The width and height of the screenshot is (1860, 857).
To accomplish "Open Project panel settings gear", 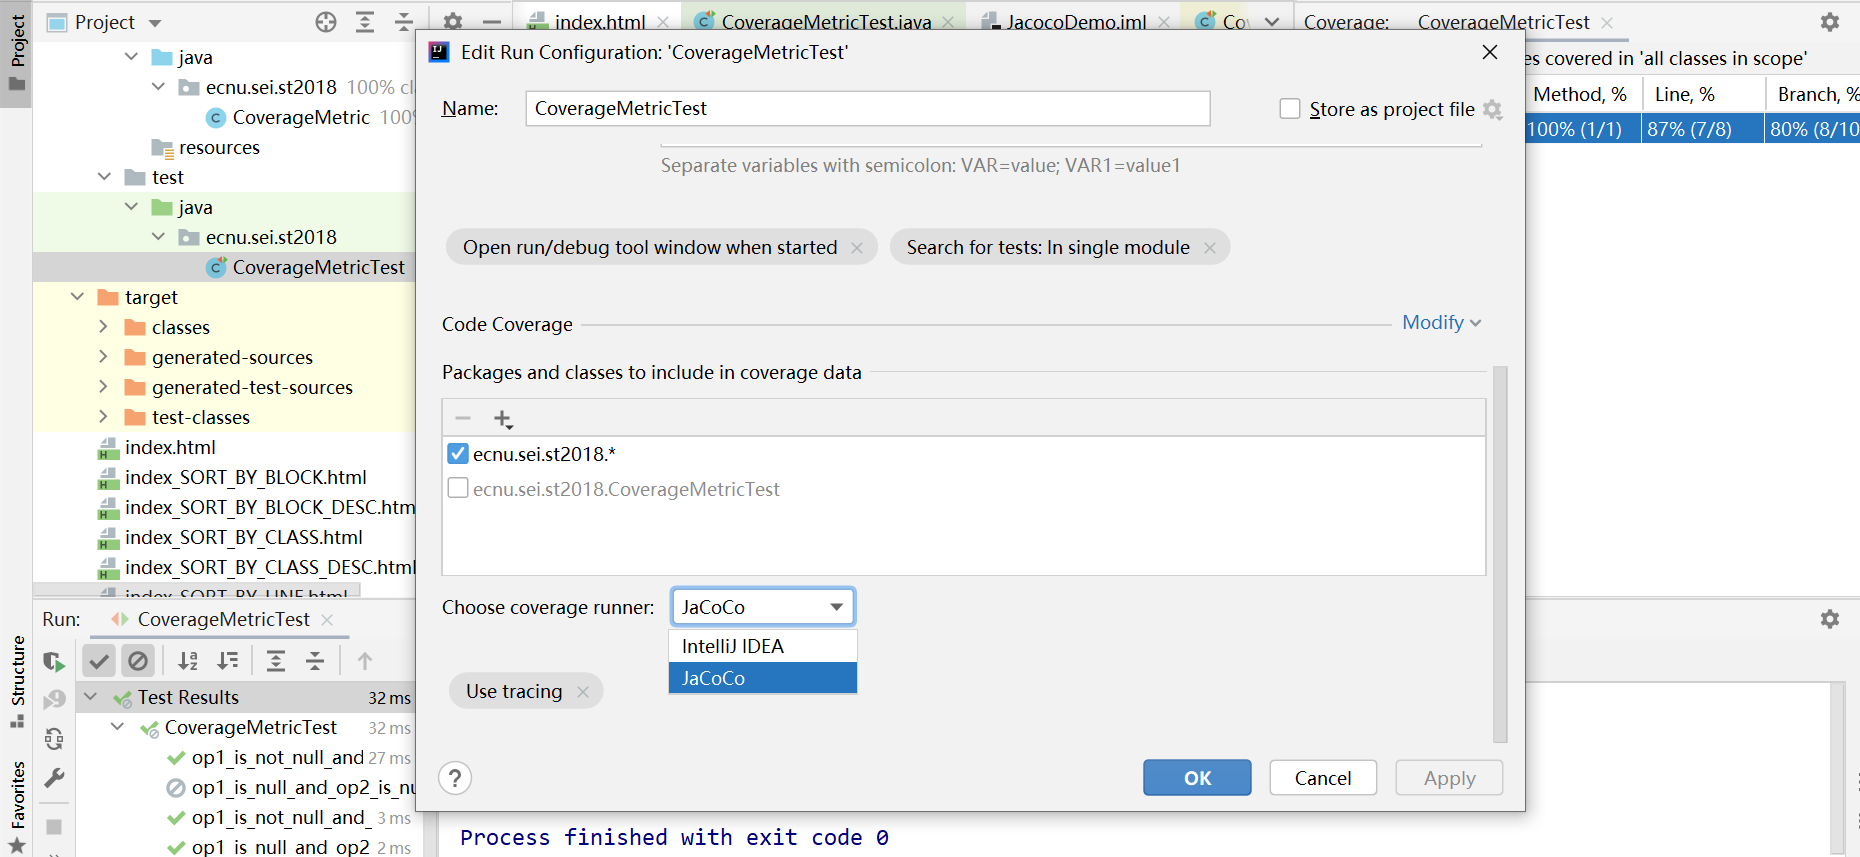I will point(453,21).
